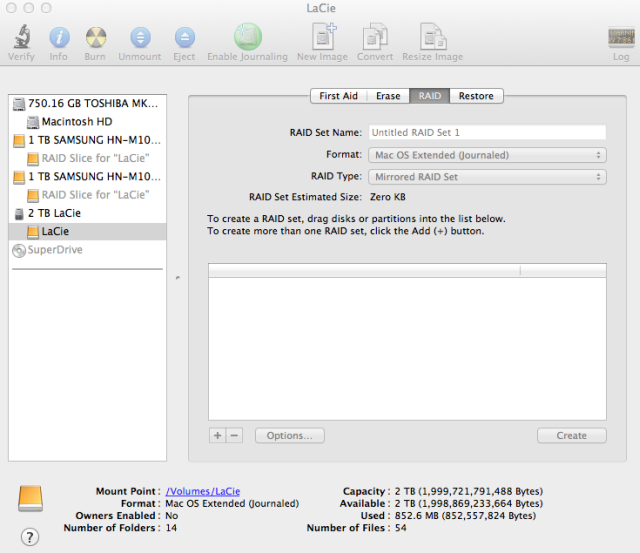The height and width of the screenshot is (553, 640).
Task: Expand the RAID Type dropdown
Action: [487, 177]
